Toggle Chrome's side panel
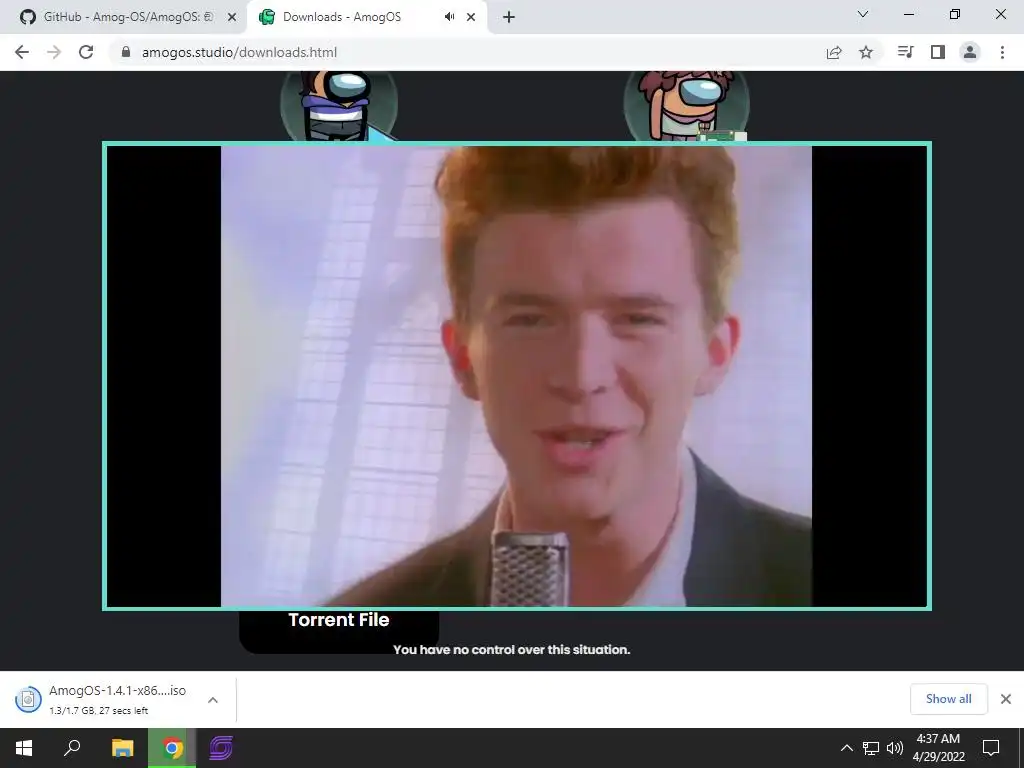Viewport: 1024px width, 768px height. point(938,52)
